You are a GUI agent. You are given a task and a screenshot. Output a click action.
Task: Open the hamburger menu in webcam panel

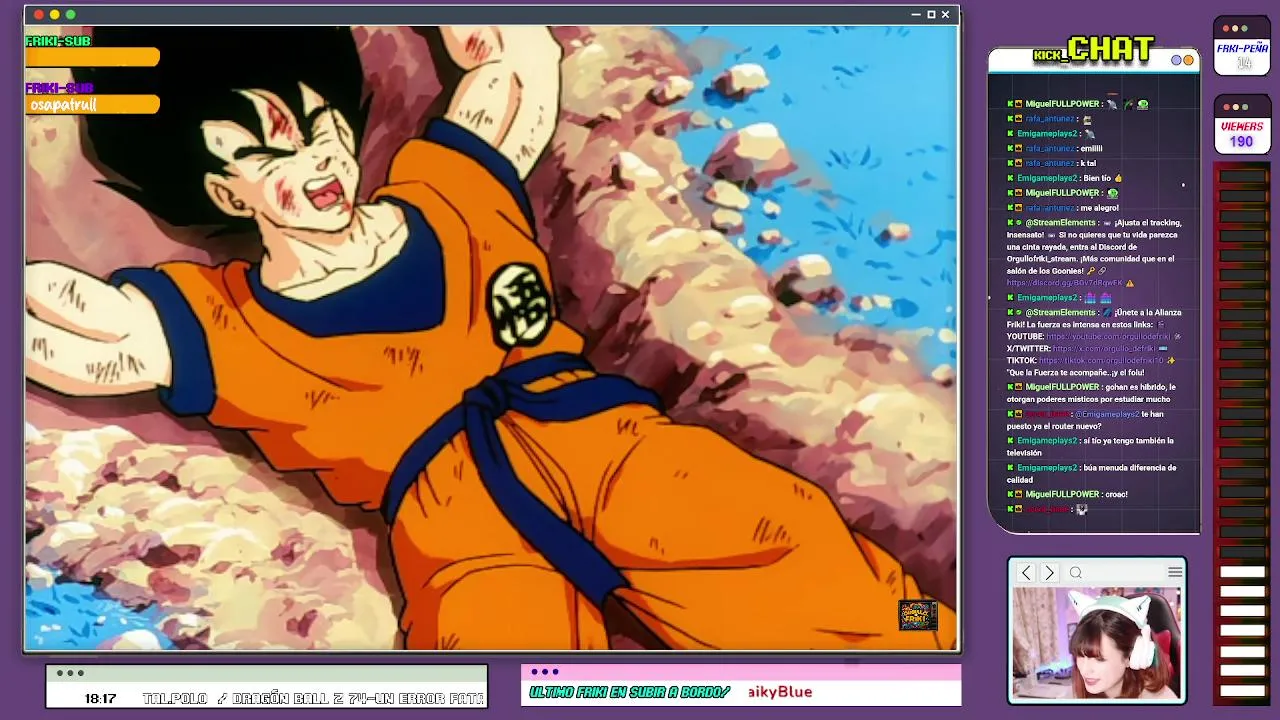[1175, 572]
